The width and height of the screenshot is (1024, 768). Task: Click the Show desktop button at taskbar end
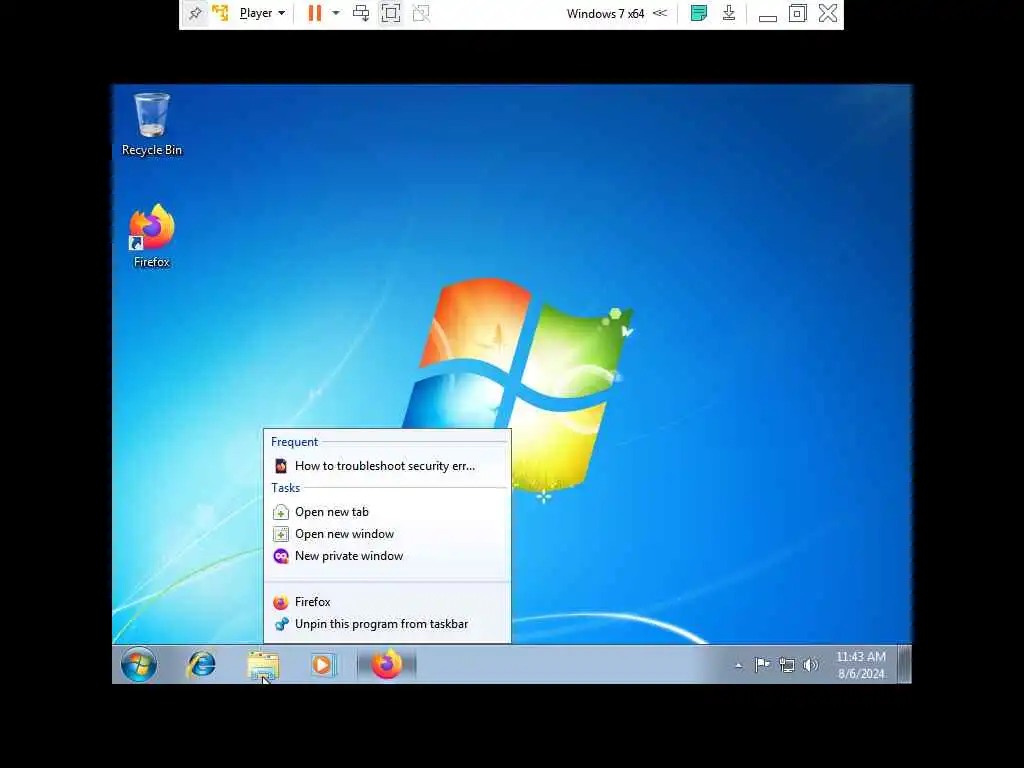coord(904,665)
